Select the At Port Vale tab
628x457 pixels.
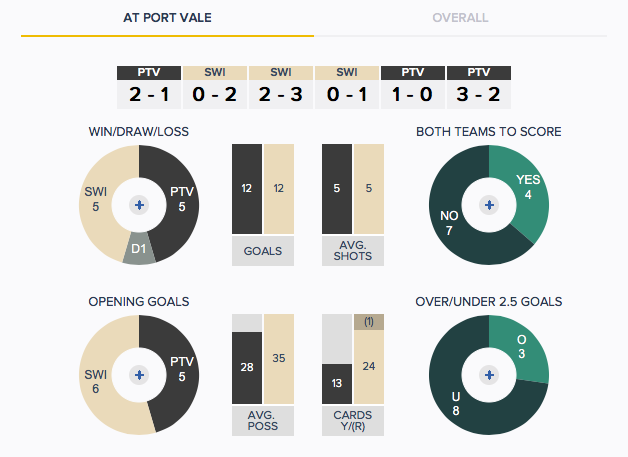tap(167, 18)
